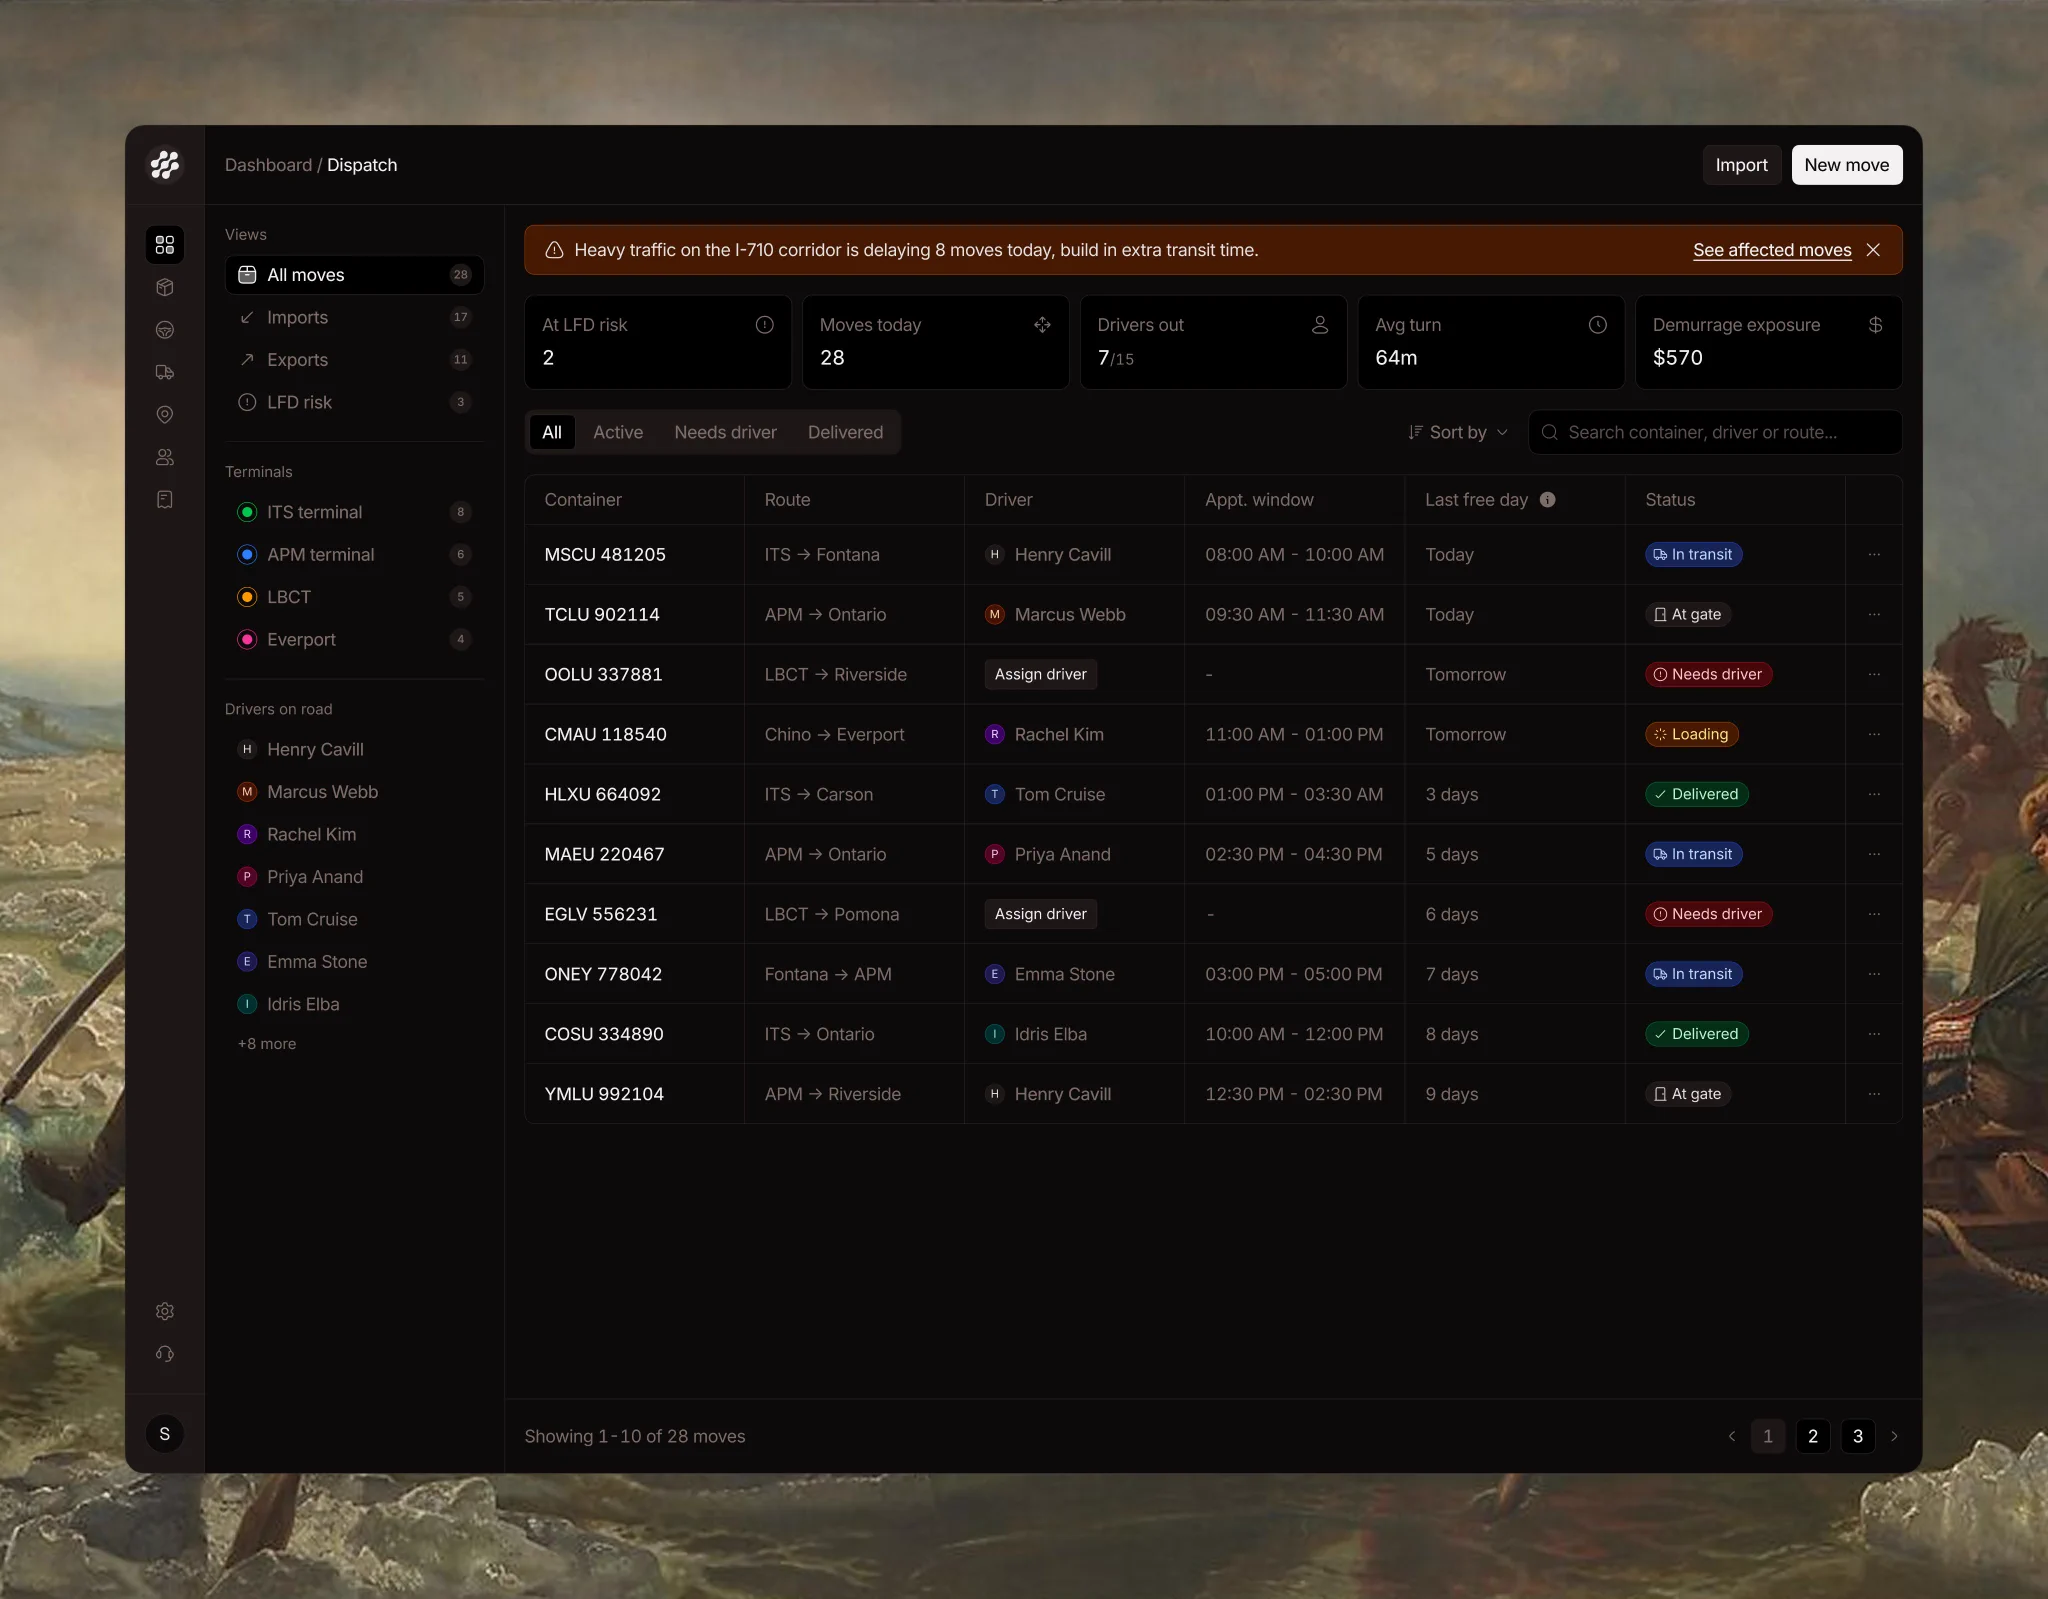Assign driver for EGLV 556231
The image size is (2048, 1599).
[1041, 914]
